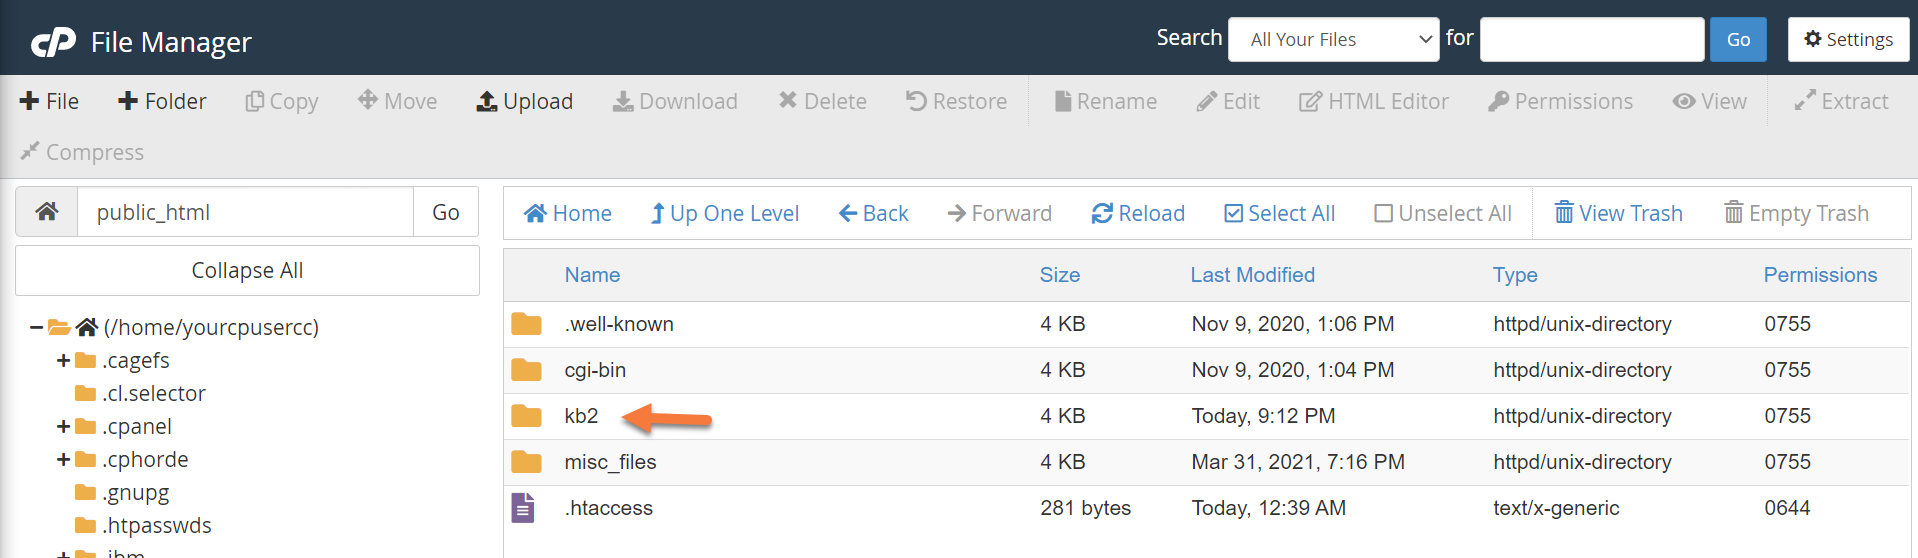
Task: Sort the list by Name column
Action: click(592, 275)
